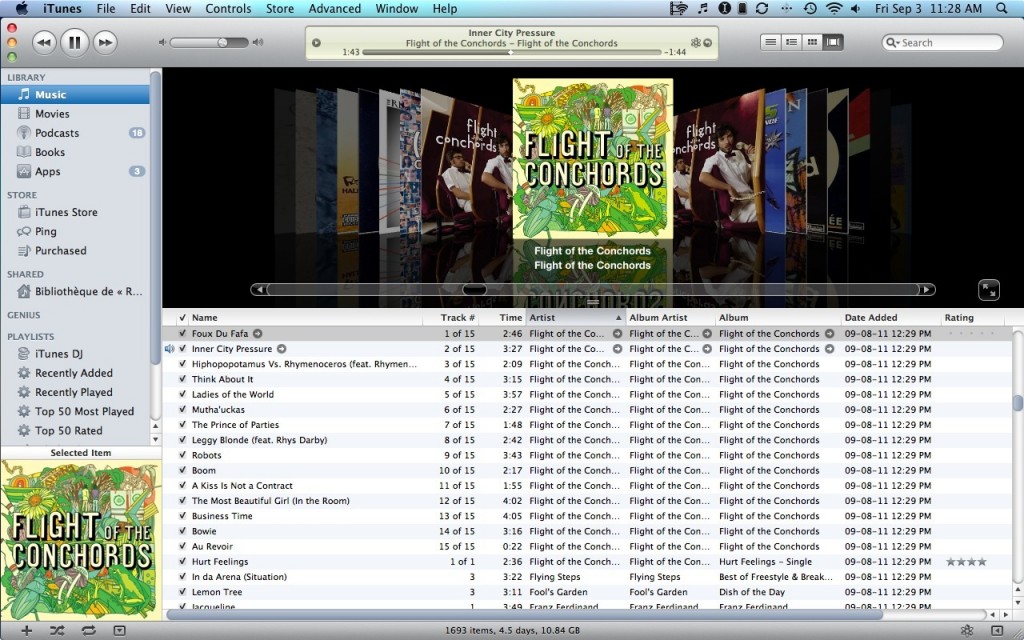Open the File menu
The height and width of the screenshot is (640, 1024).
coord(106,8)
